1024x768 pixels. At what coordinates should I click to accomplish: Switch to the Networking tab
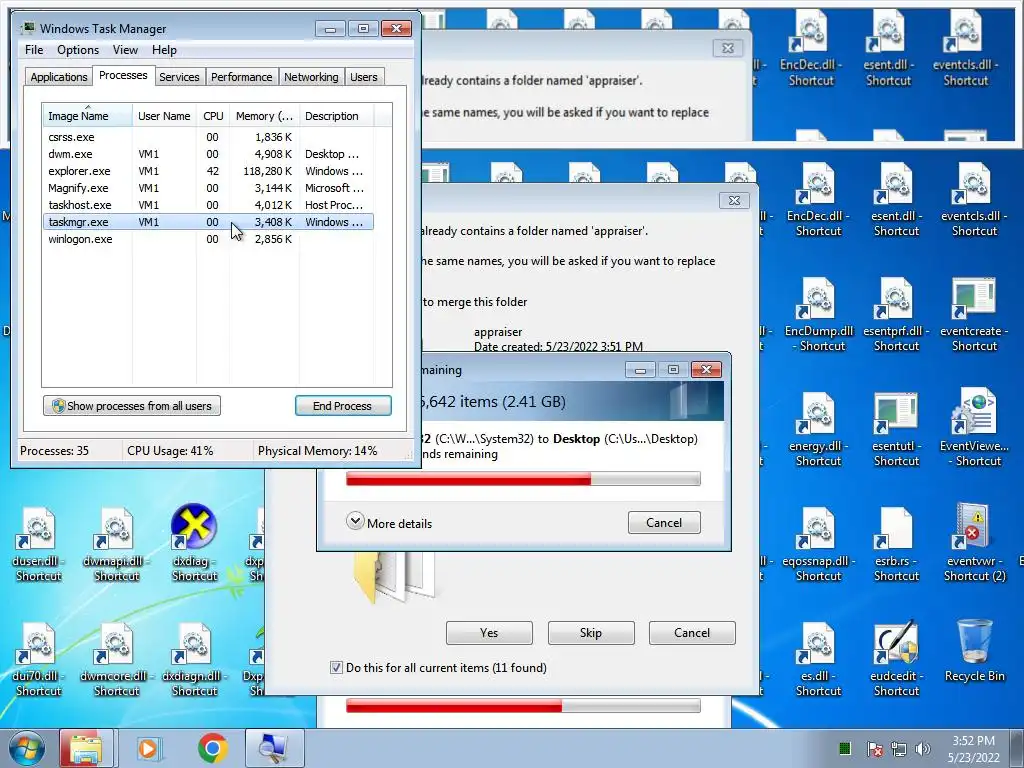(311, 77)
